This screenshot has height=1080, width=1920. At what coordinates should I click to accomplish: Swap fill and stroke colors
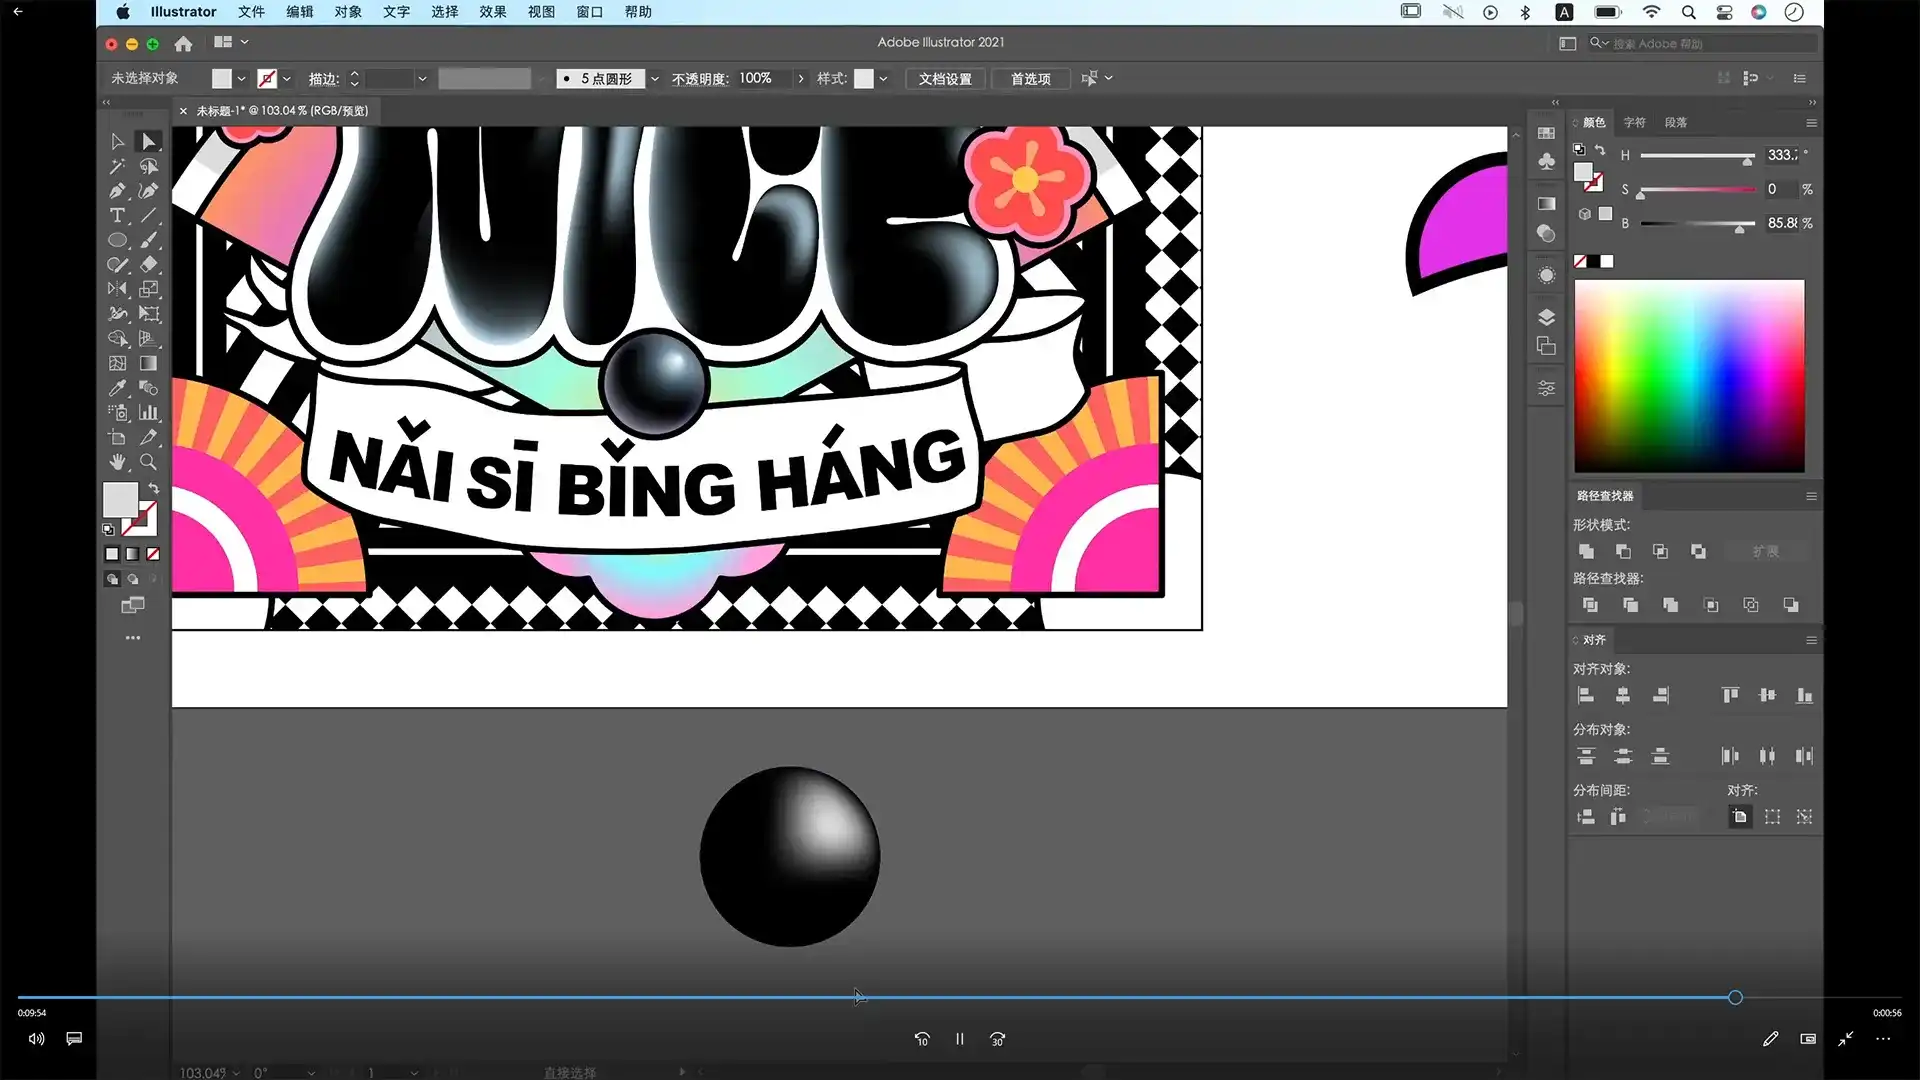[x=154, y=488]
